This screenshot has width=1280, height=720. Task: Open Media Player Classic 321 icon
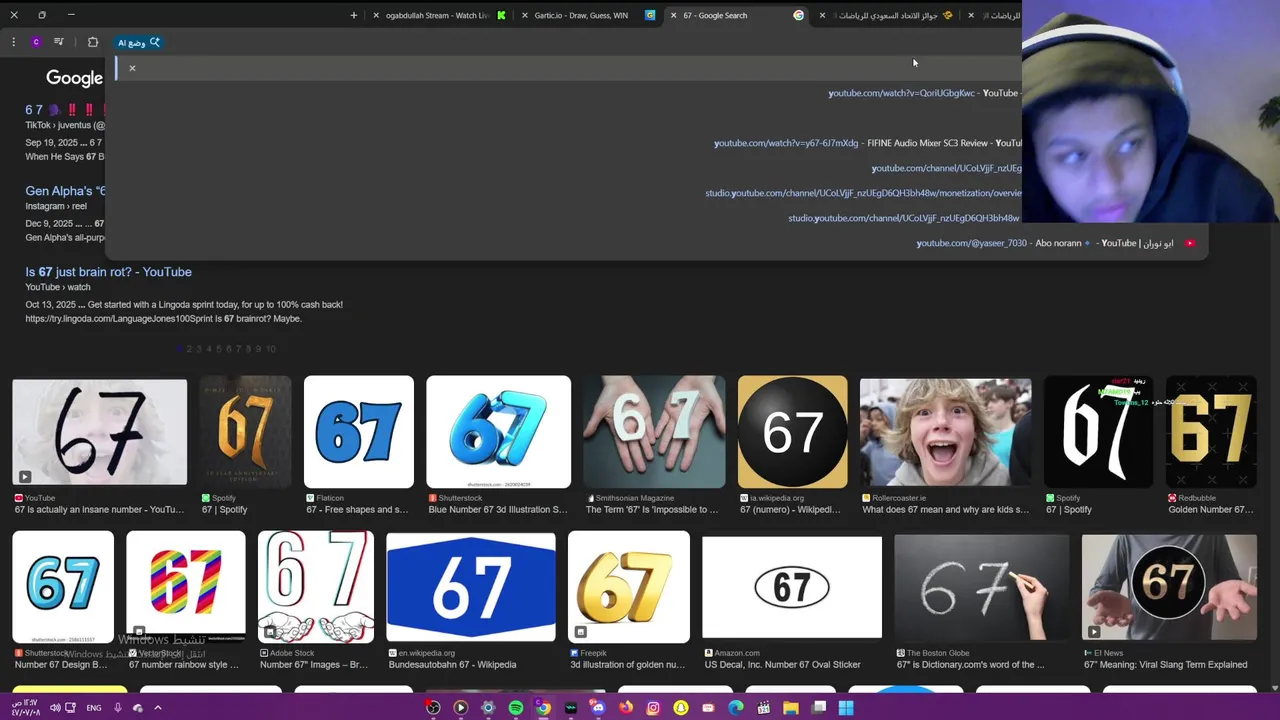click(764, 708)
